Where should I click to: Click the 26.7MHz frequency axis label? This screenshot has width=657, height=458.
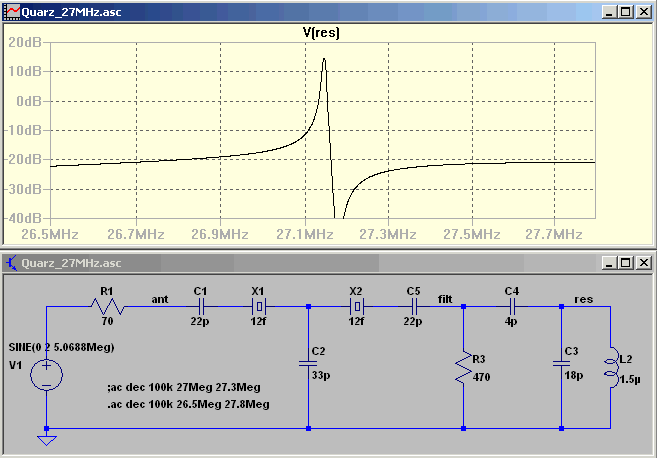click(x=136, y=234)
